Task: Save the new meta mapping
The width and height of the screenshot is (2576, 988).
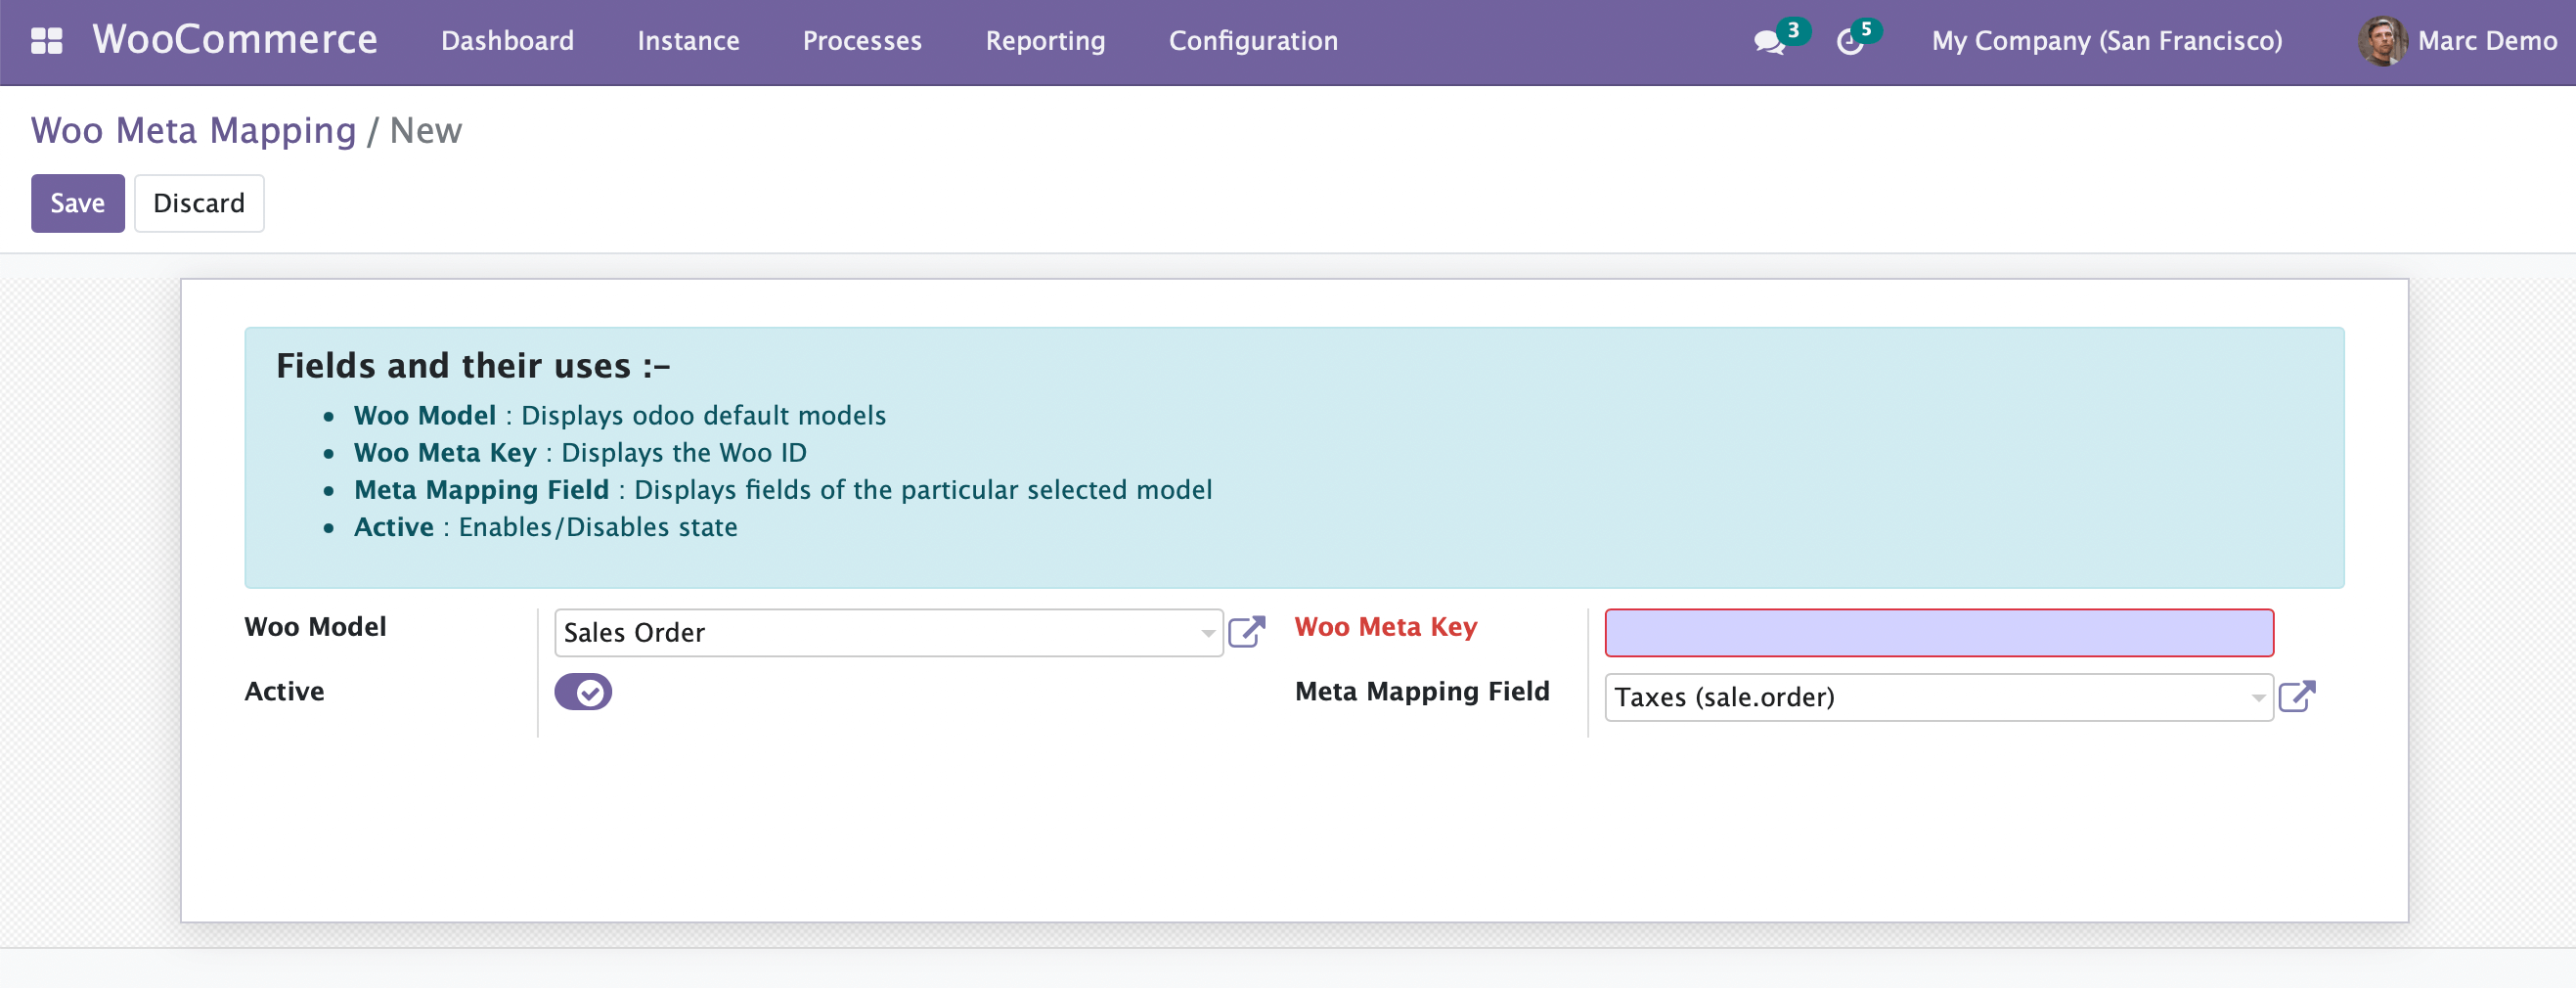Action: pyautogui.click(x=77, y=203)
